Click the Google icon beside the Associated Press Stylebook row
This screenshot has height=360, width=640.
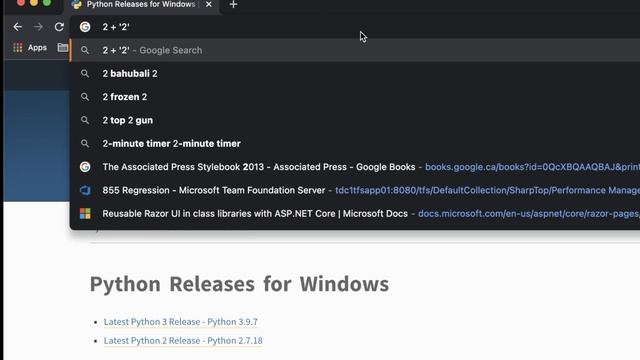point(85,167)
